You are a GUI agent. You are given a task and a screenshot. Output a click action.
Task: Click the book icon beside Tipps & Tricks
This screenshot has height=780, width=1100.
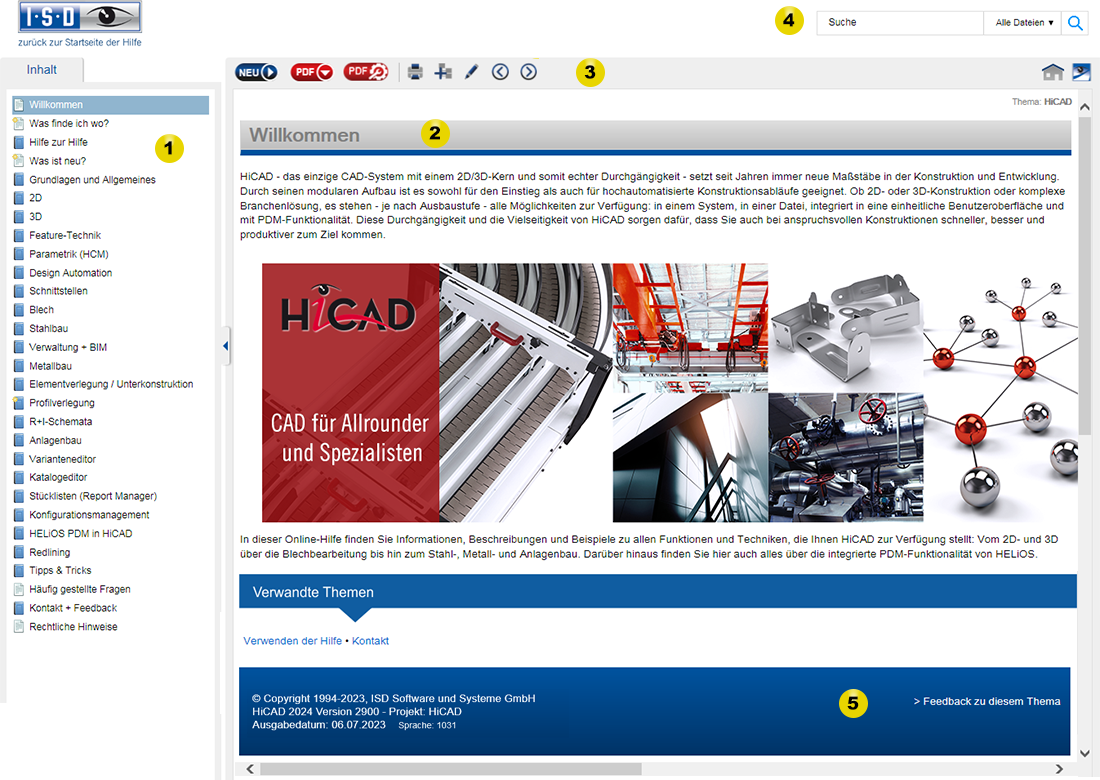pos(19,571)
